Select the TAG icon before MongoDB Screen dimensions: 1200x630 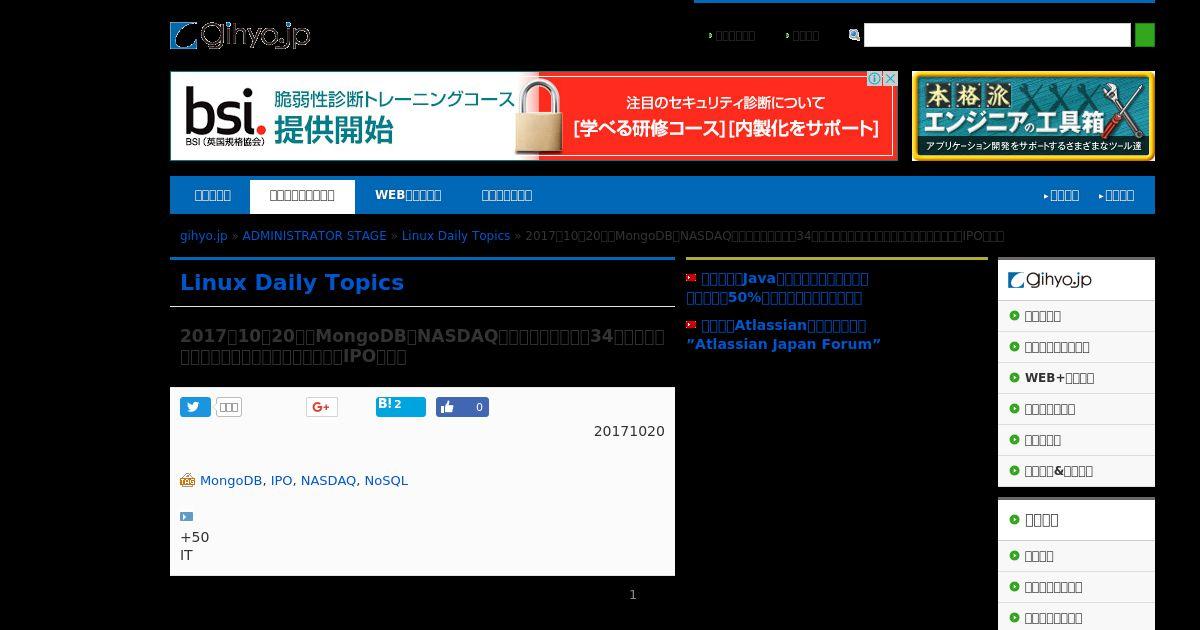pyautogui.click(x=187, y=480)
